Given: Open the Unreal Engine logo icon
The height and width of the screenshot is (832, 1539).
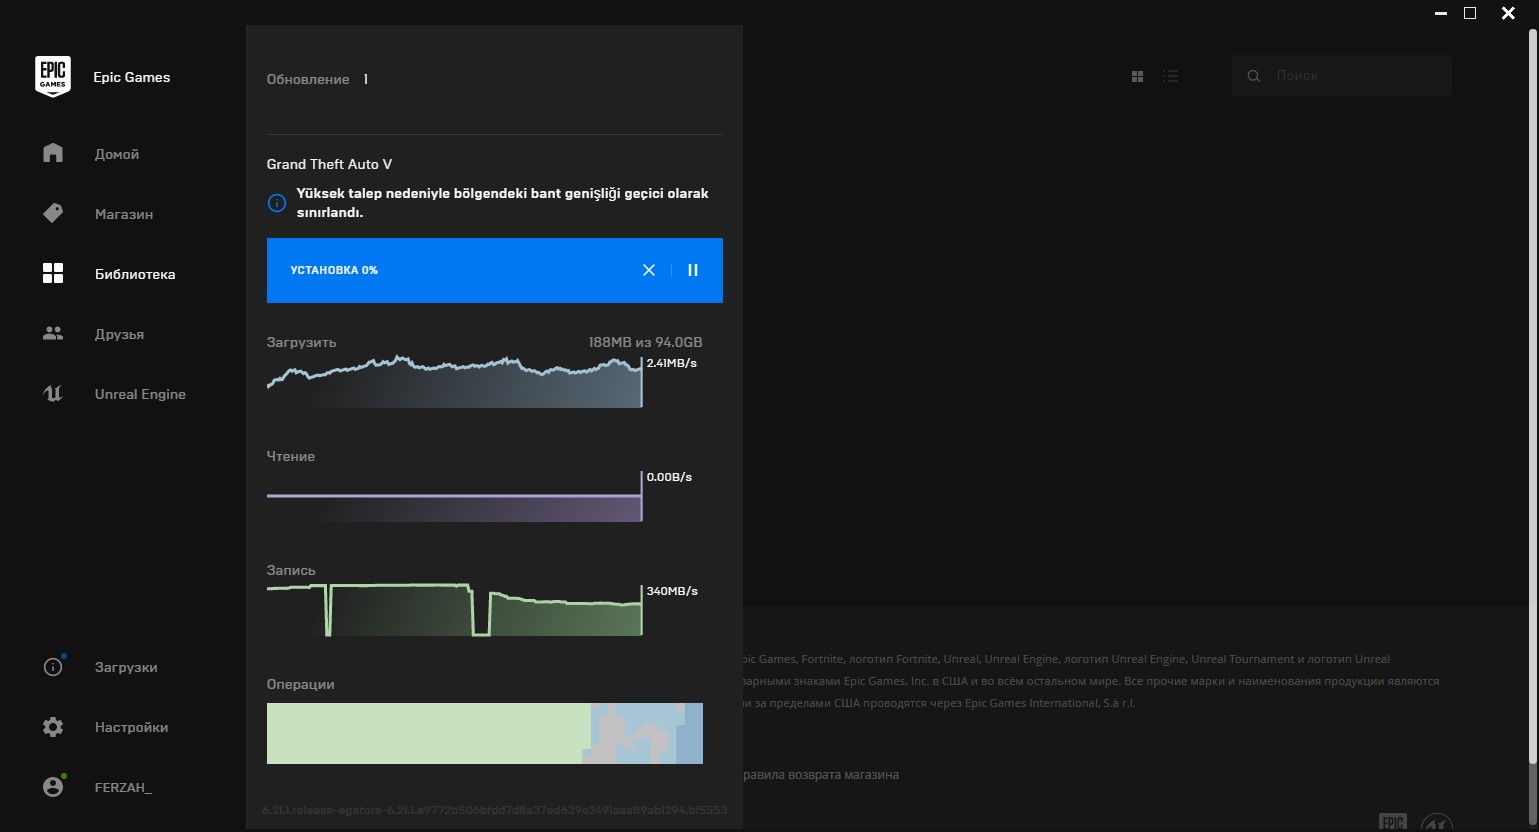Looking at the screenshot, I should click(x=53, y=393).
